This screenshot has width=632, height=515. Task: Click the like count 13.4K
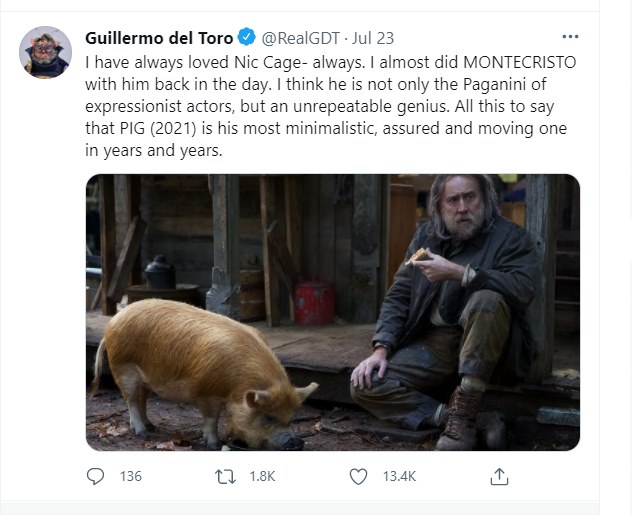[399, 476]
